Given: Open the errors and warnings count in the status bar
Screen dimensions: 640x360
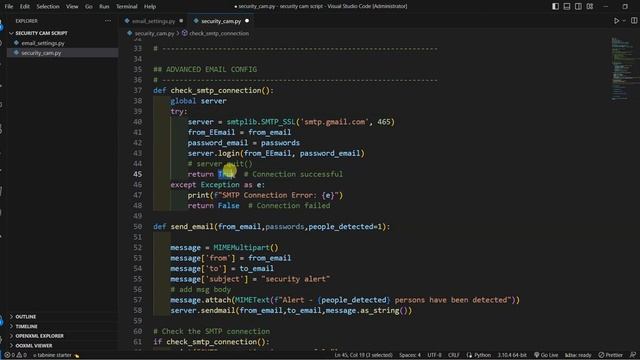Looking at the screenshot, I should pos(15,355).
